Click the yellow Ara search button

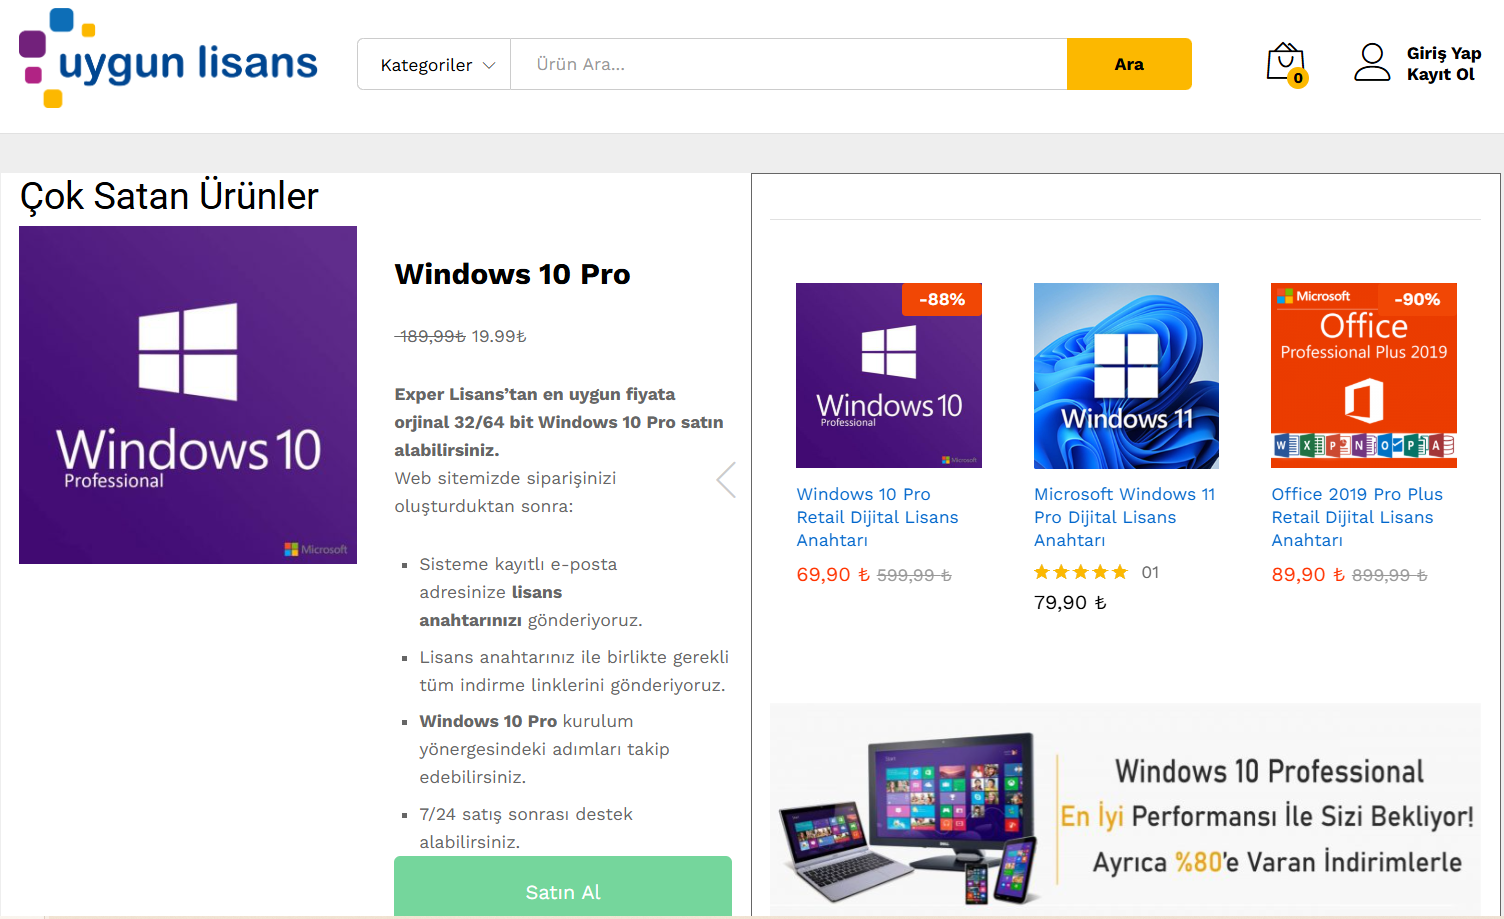pos(1129,64)
